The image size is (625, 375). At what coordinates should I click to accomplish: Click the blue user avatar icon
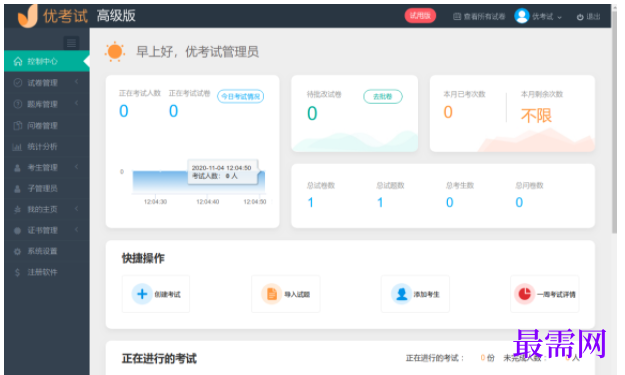(521, 16)
